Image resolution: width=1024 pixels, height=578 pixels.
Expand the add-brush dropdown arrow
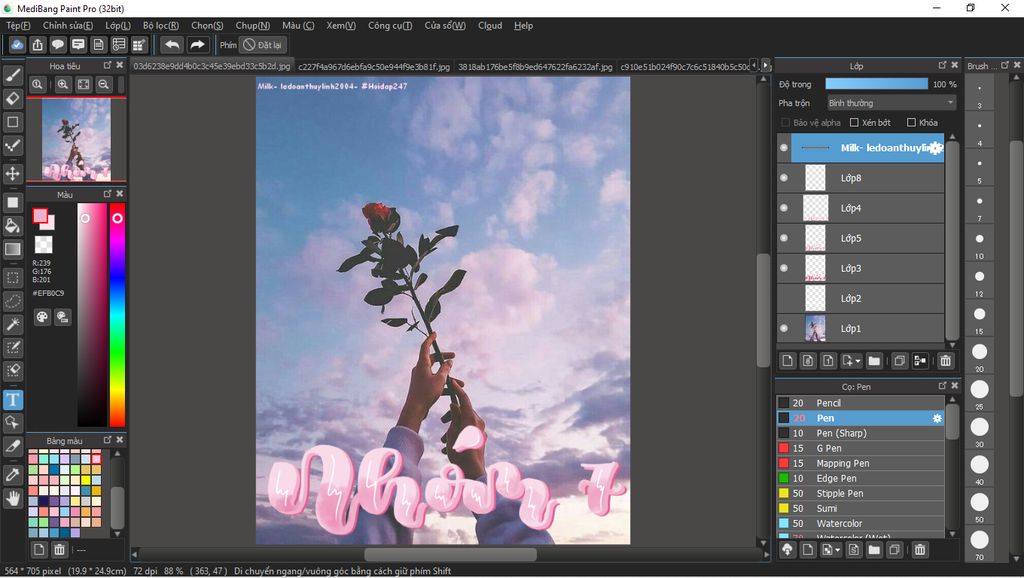[x=837, y=551]
